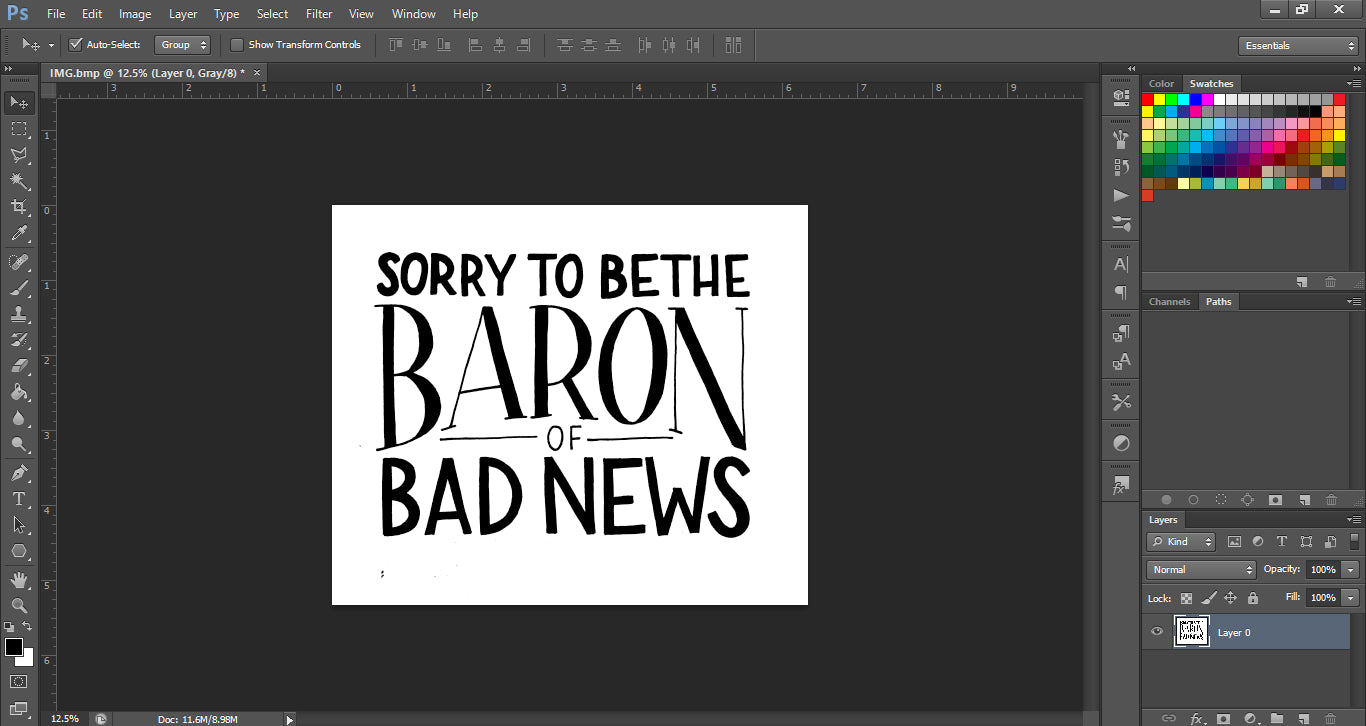Click the Opacity 100% value field
Viewport: 1366px width, 726px height.
(x=1323, y=569)
